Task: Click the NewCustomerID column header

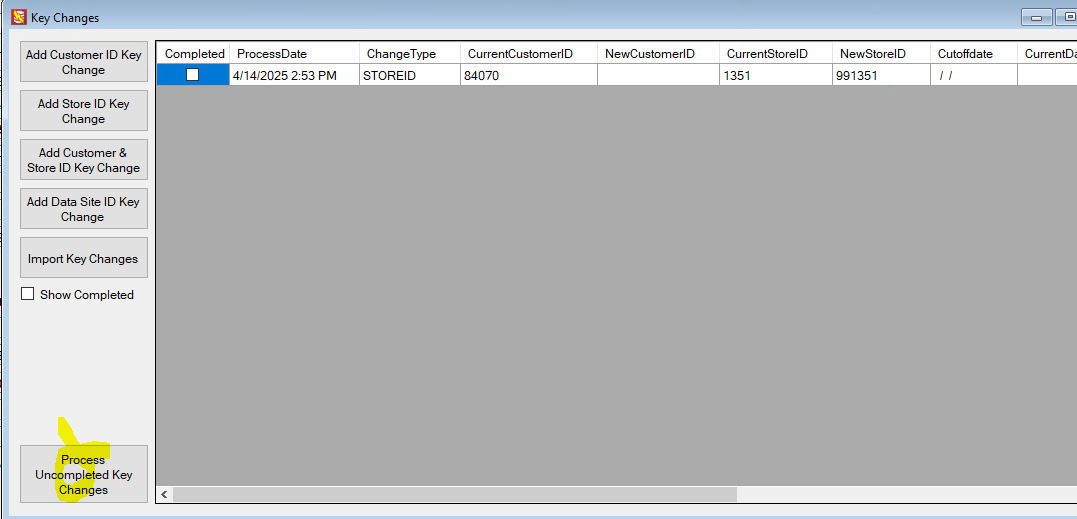Action: [658, 54]
